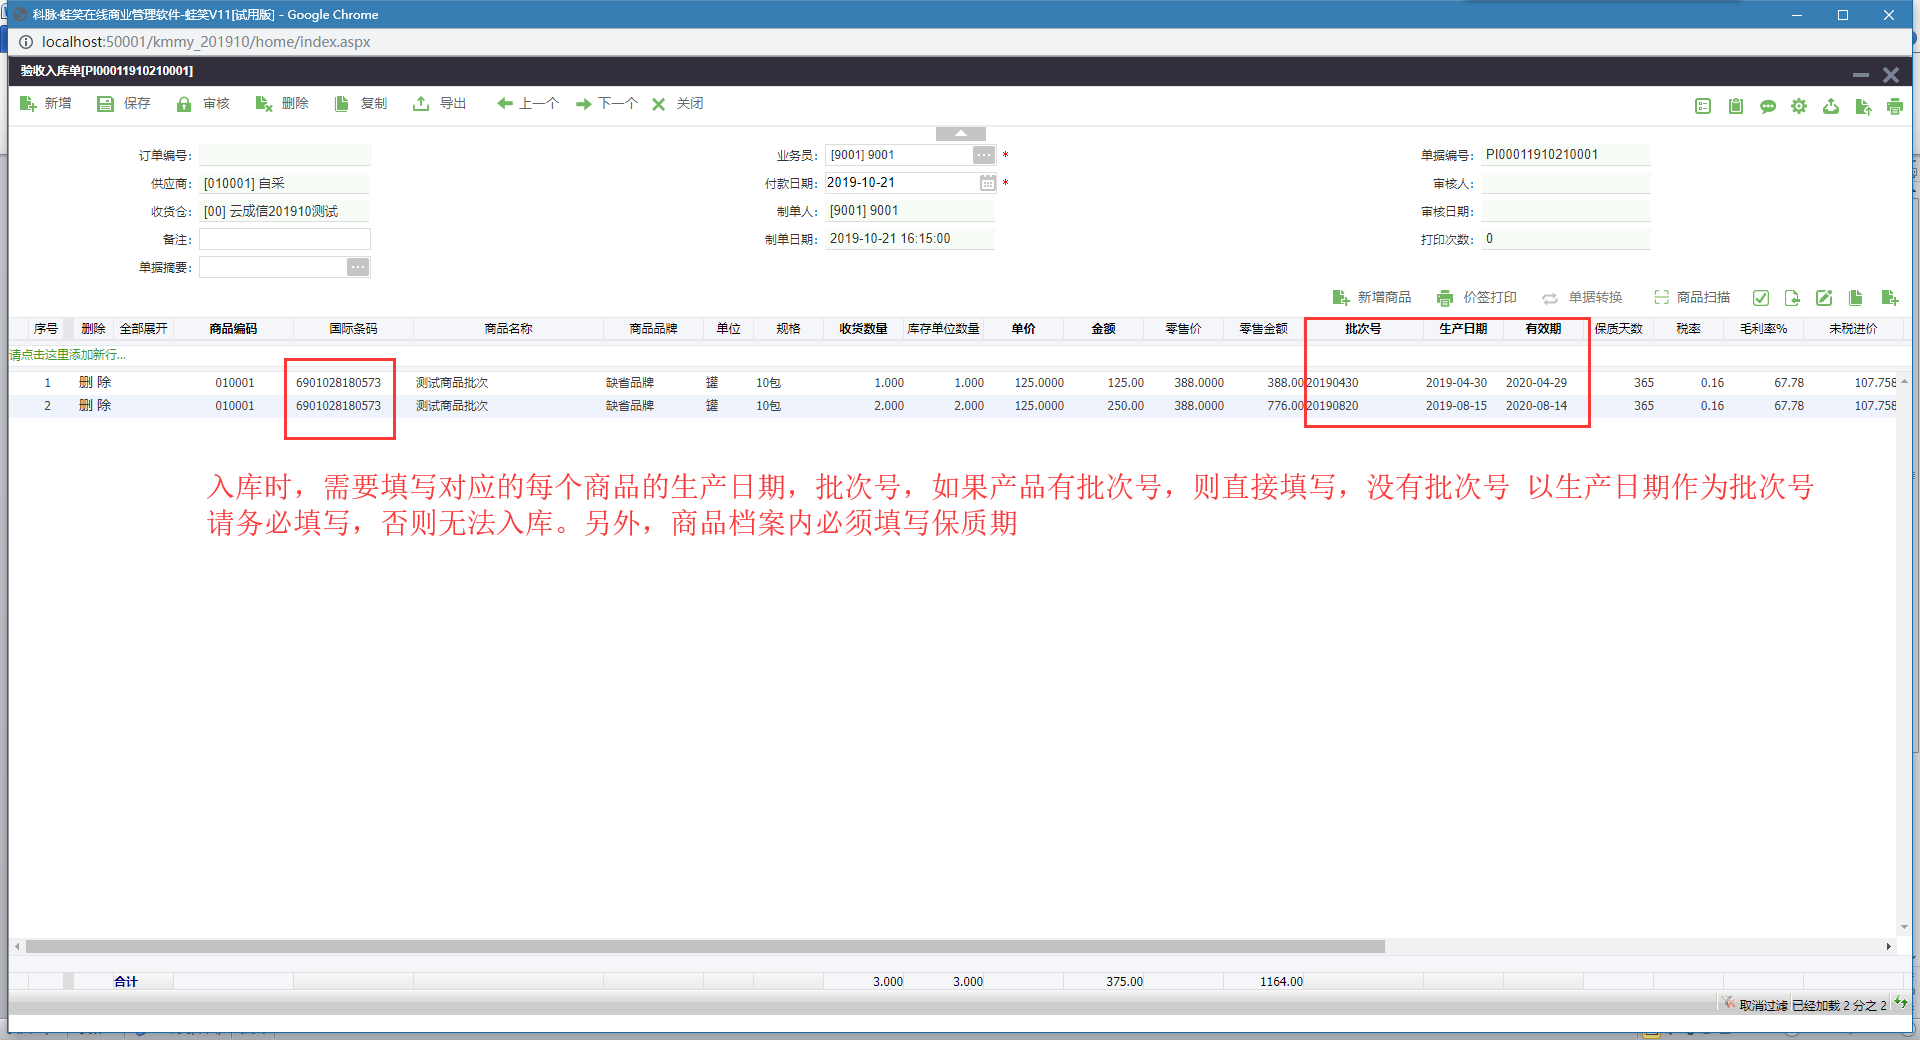
Task: Open the 单据摘要 ellipsis selector
Action: (x=358, y=267)
